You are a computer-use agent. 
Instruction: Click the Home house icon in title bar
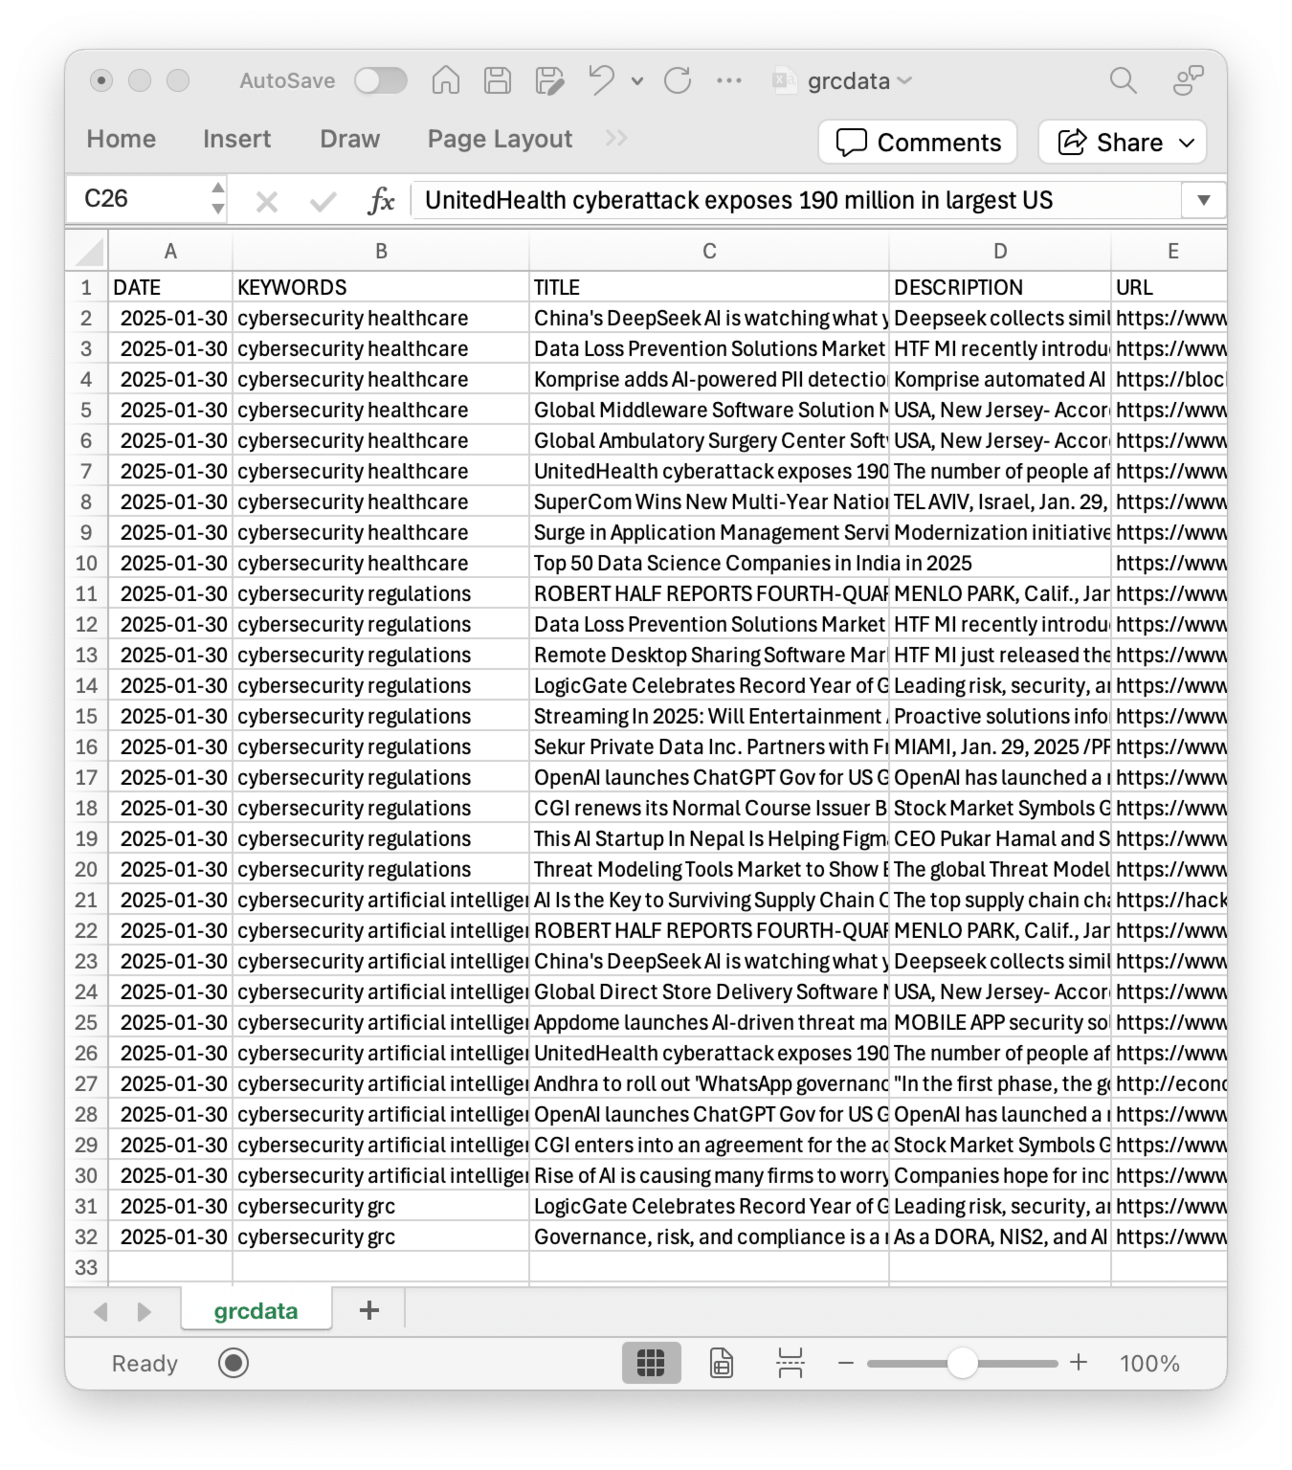pos(446,81)
